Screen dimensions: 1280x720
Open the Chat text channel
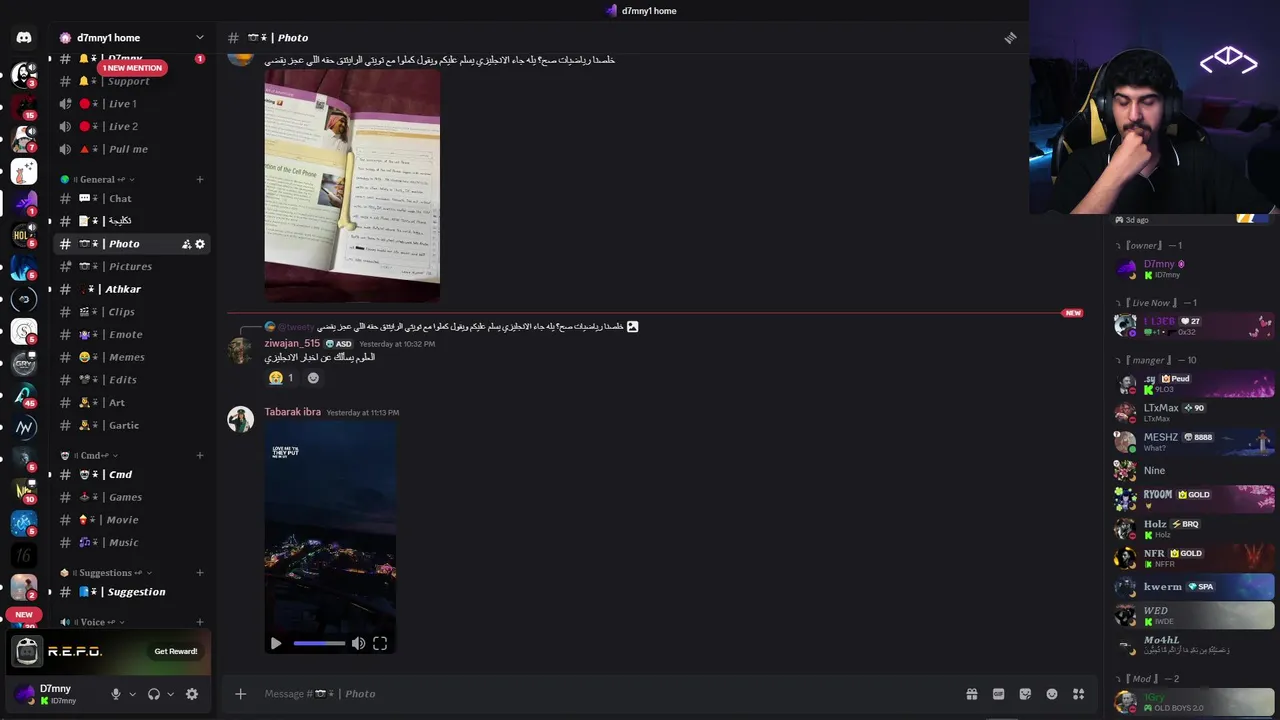pos(132,199)
